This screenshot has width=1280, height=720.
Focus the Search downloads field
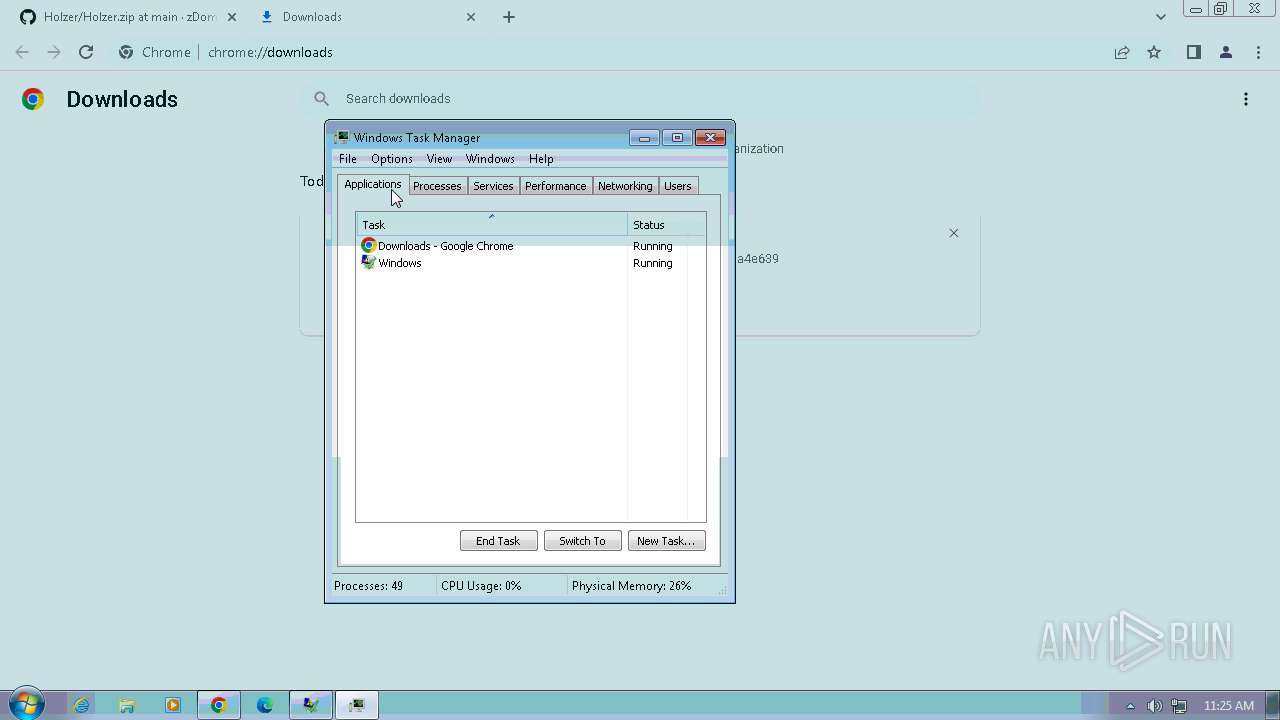(x=640, y=98)
